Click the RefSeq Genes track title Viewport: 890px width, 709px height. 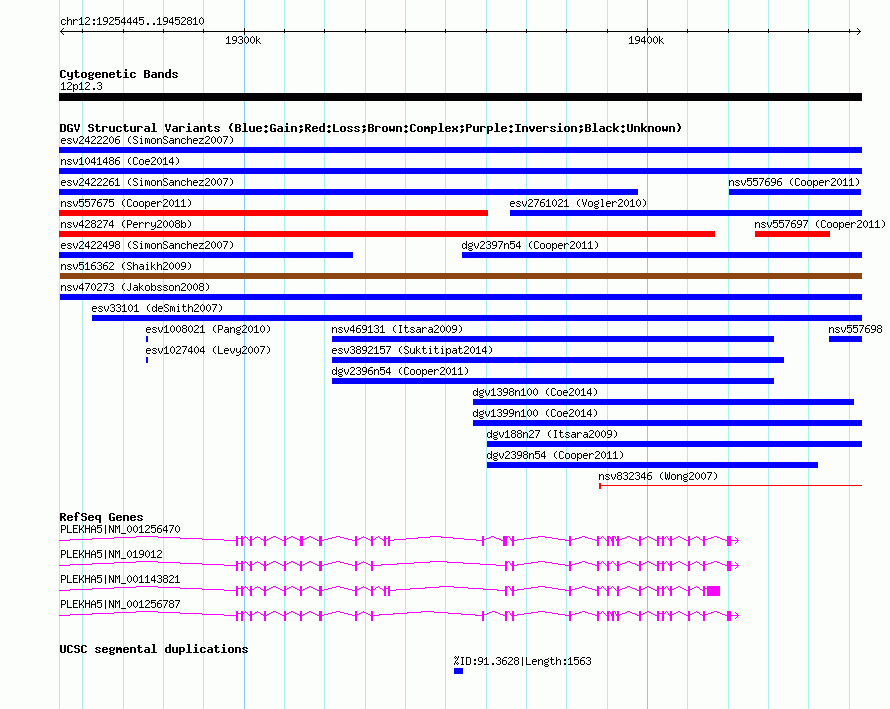[x=102, y=517]
